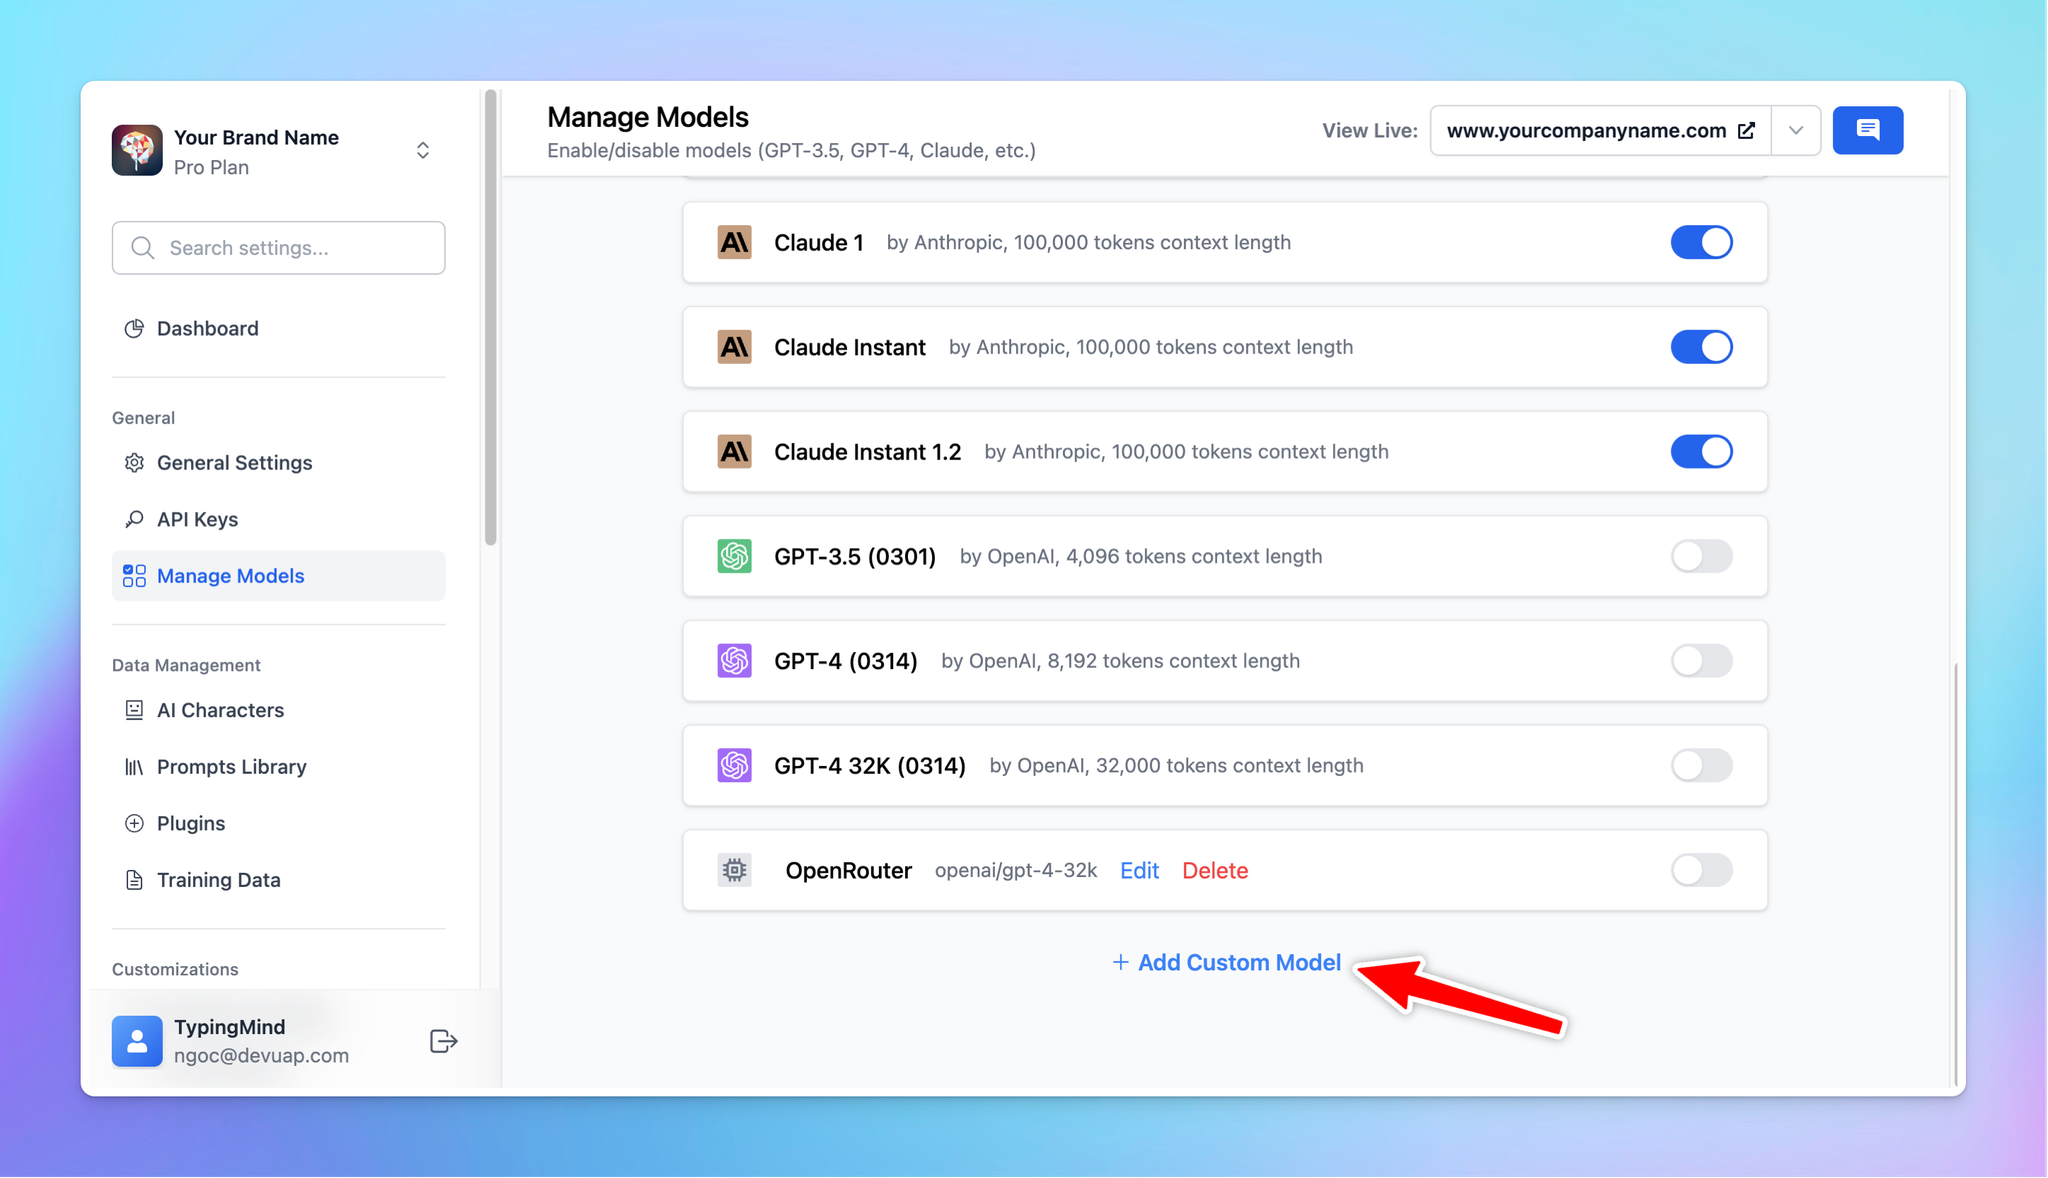Click the Training Data document icon
The width and height of the screenshot is (2048, 1178).
point(134,880)
